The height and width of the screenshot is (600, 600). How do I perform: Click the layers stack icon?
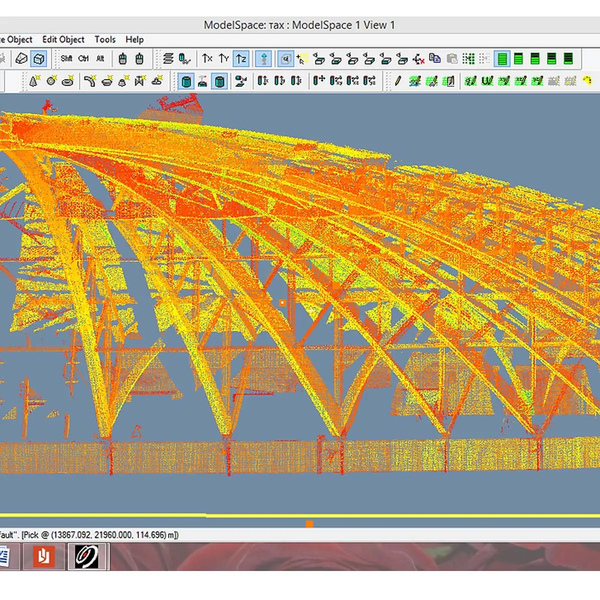point(168,59)
